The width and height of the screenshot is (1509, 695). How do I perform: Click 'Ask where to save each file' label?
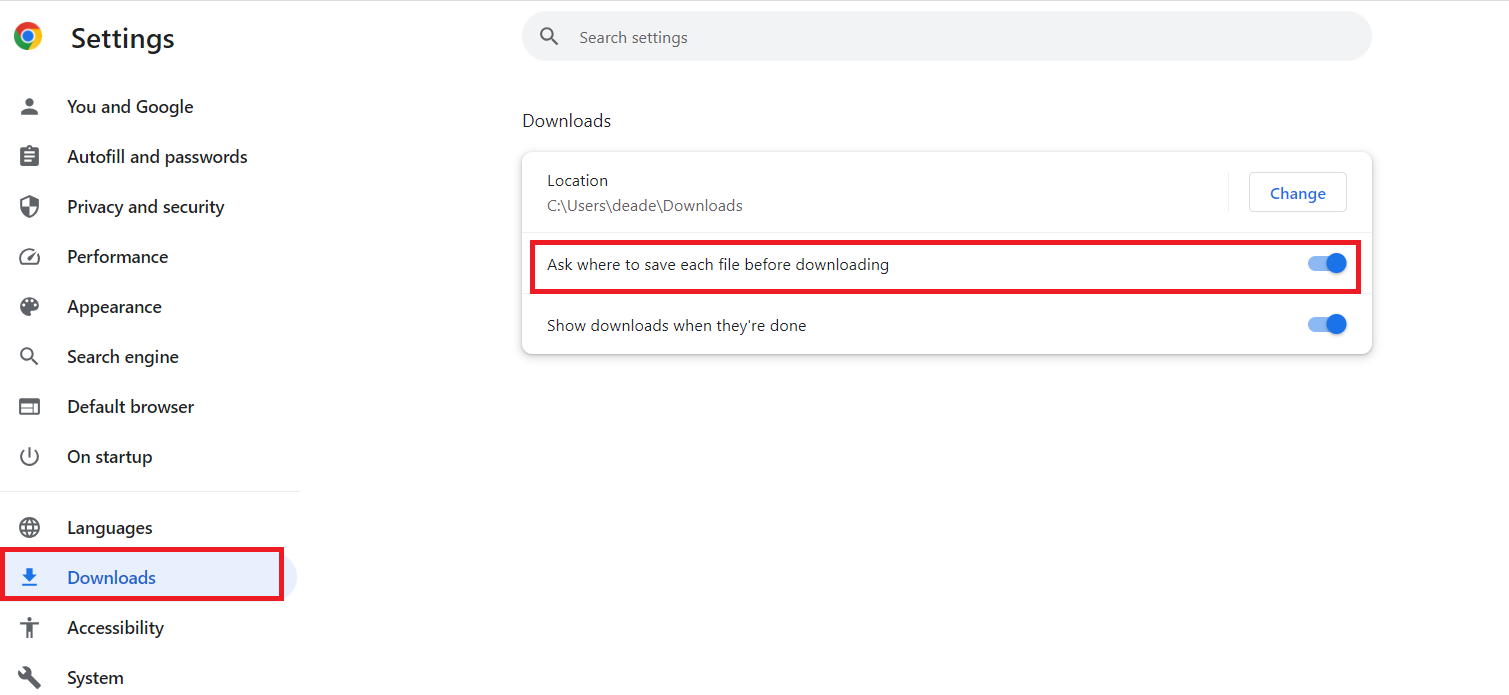pos(718,265)
